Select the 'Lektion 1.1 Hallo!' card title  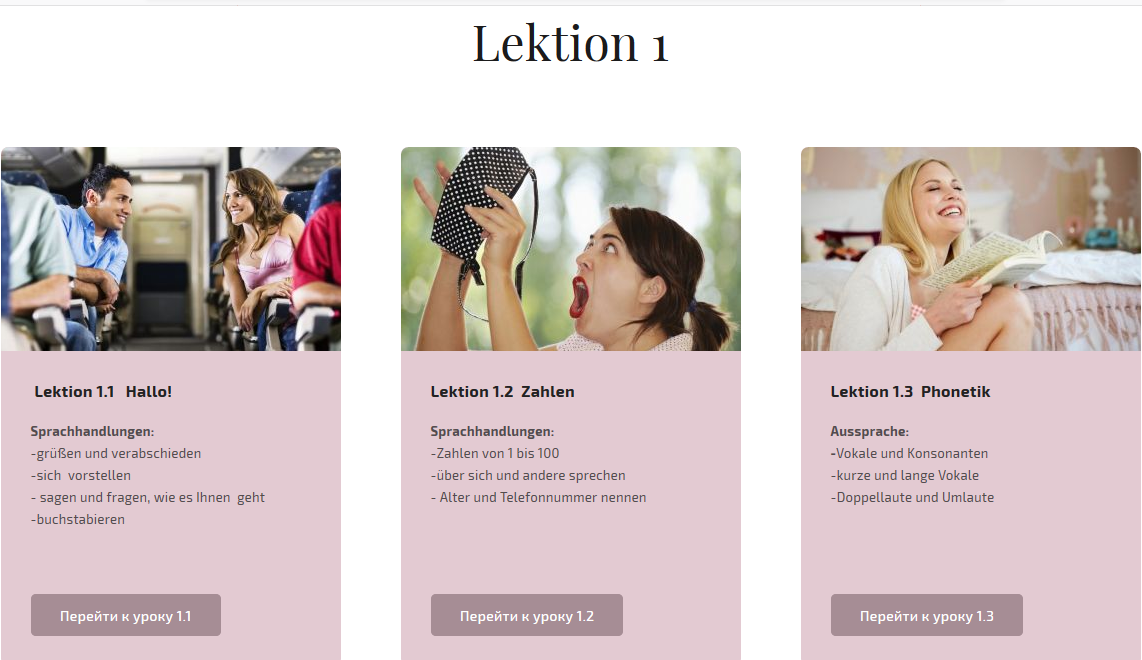click(x=103, y=392)
